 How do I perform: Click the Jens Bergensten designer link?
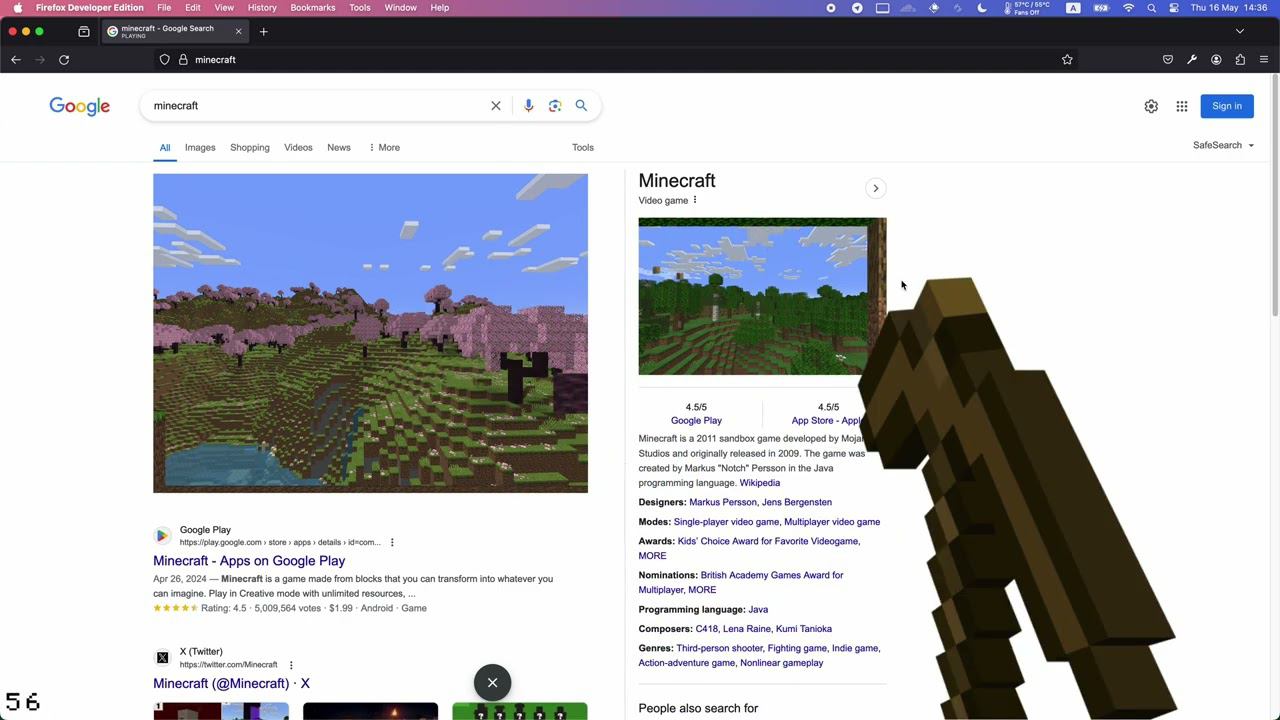click(x=797, y=502)
